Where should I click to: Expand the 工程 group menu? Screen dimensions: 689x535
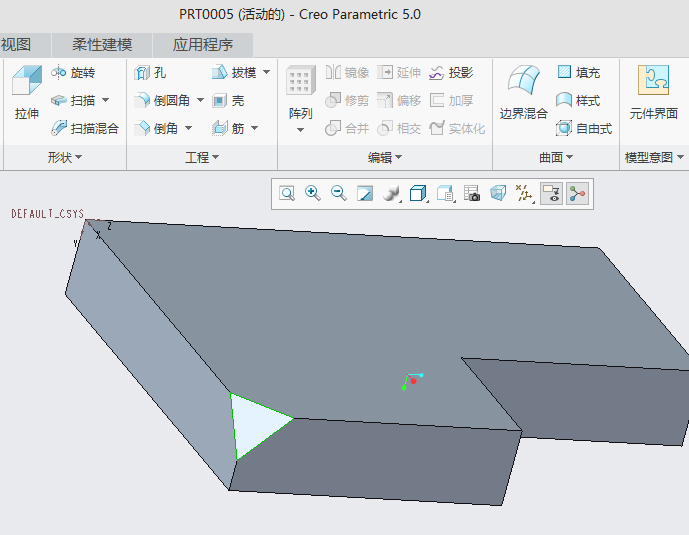pos(202,157)
